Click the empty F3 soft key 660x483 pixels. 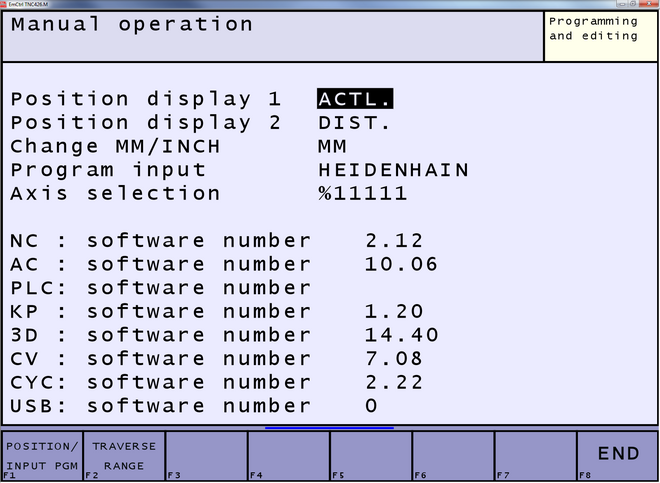(x=205, y=456)
